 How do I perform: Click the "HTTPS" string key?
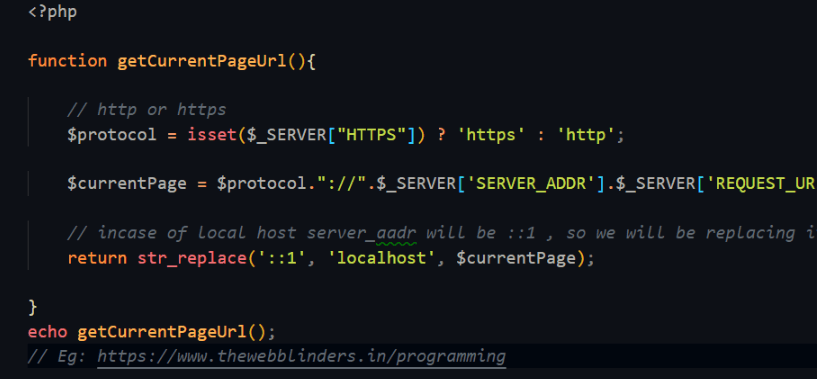[x=373, y=135]
